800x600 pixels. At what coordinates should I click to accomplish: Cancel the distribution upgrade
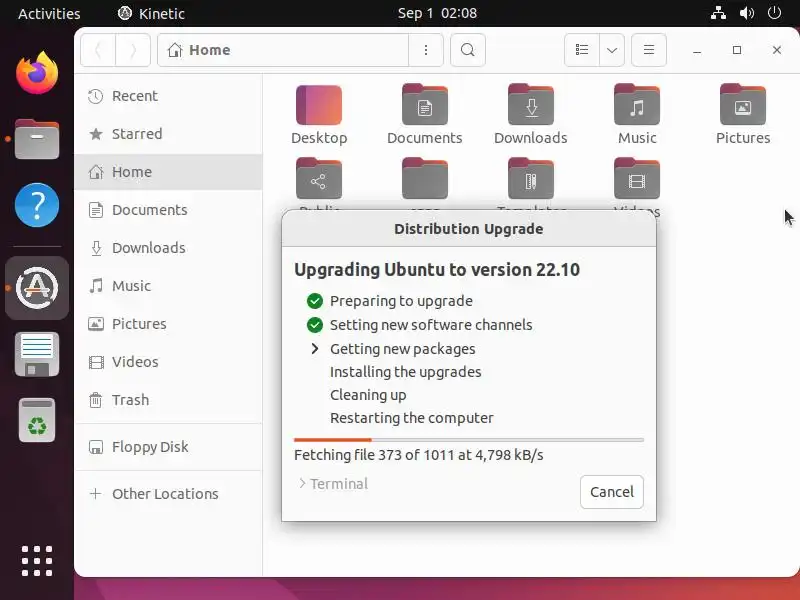click(x=612, y=492)
